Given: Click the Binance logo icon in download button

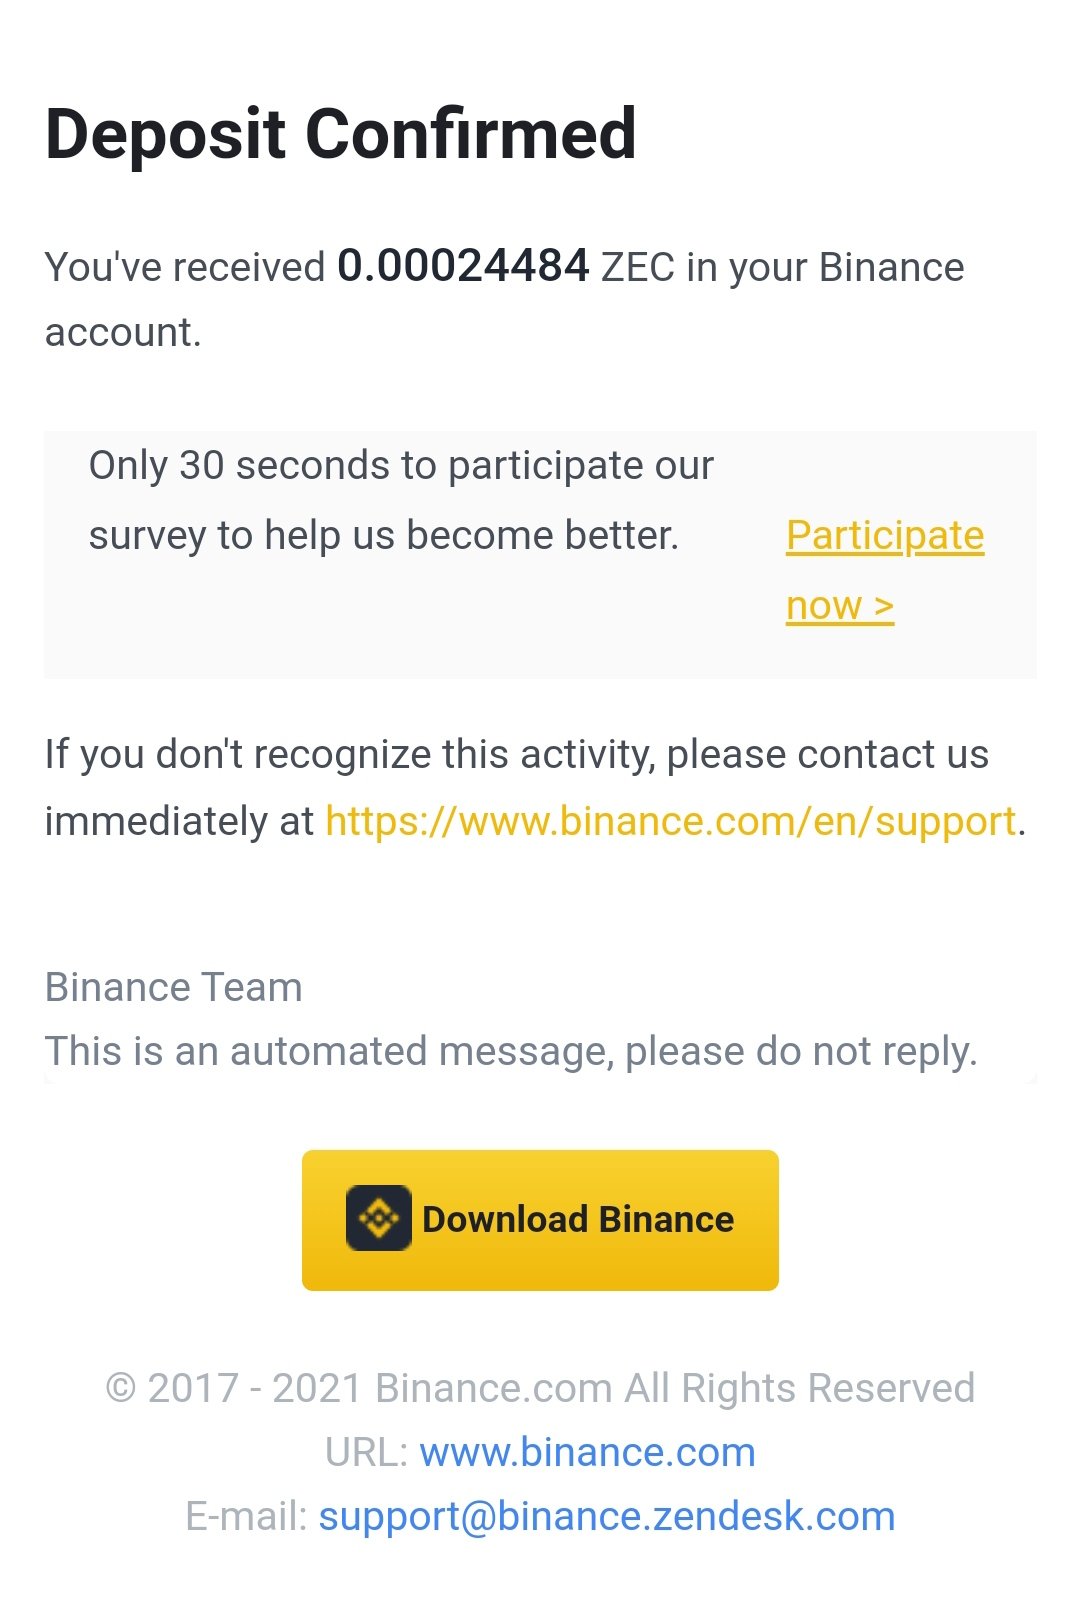Looking at the screenshot, I should pyautogui.click(x=378, y=1218).
